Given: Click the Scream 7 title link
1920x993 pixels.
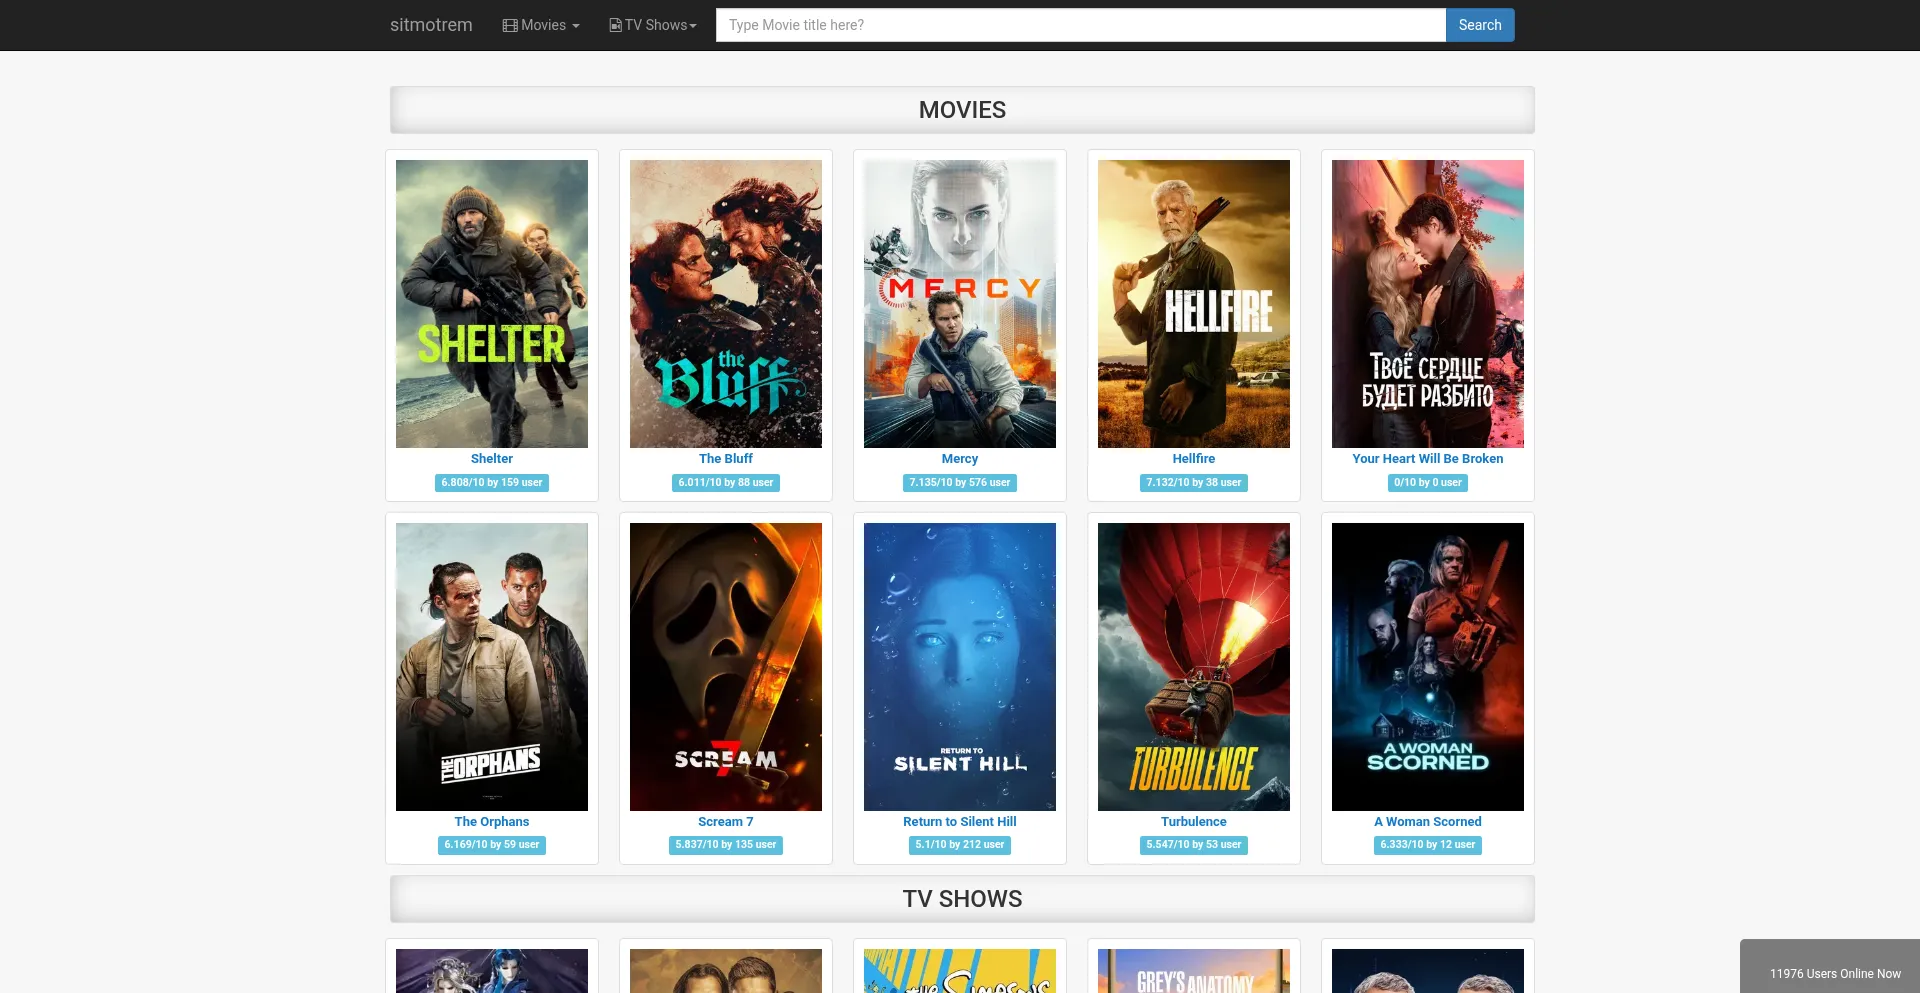Looking at the screenshot, I should tap(726, 822).
